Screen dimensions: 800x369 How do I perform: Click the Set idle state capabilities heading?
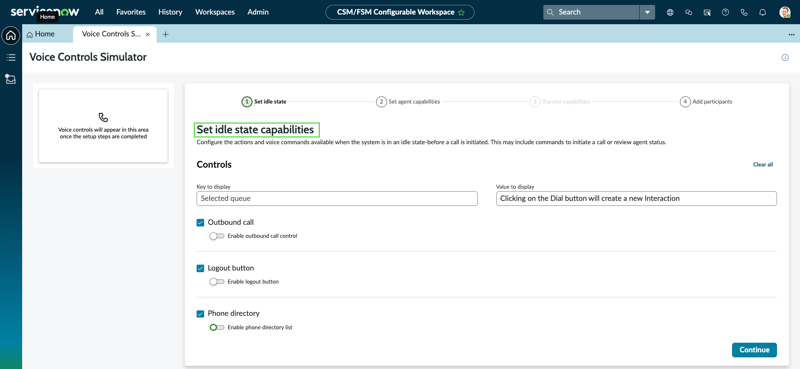(x=255, y=130)
